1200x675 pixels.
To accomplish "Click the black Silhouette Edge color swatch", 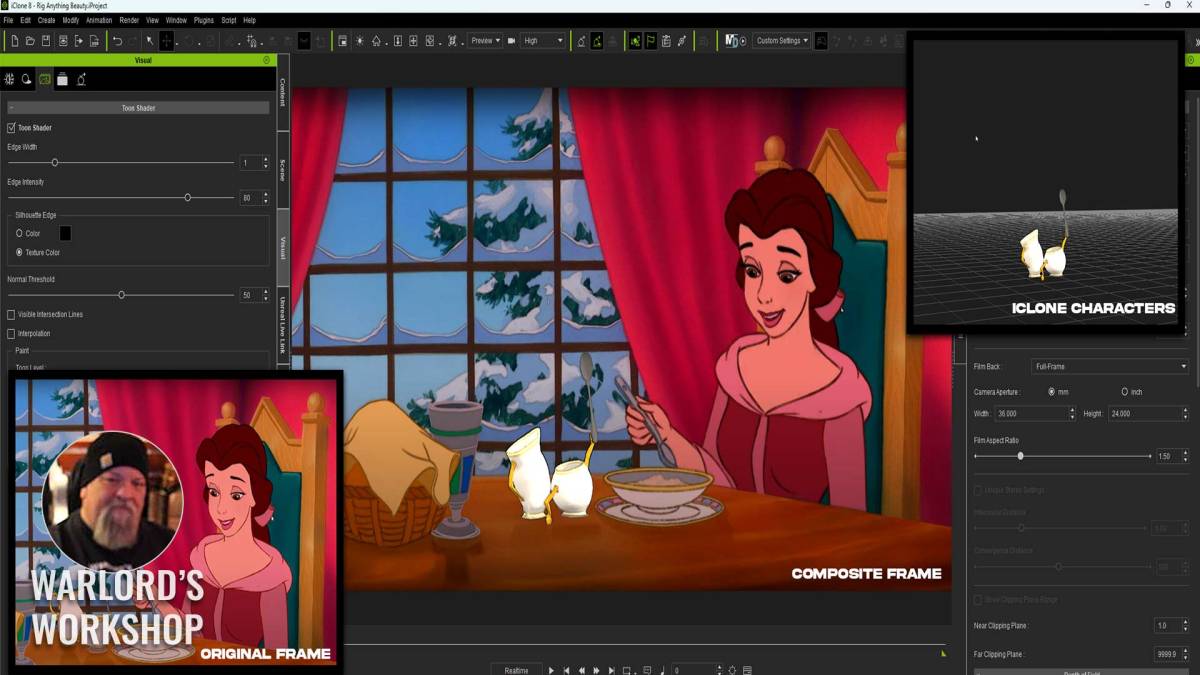I will (x=65, y=233).
